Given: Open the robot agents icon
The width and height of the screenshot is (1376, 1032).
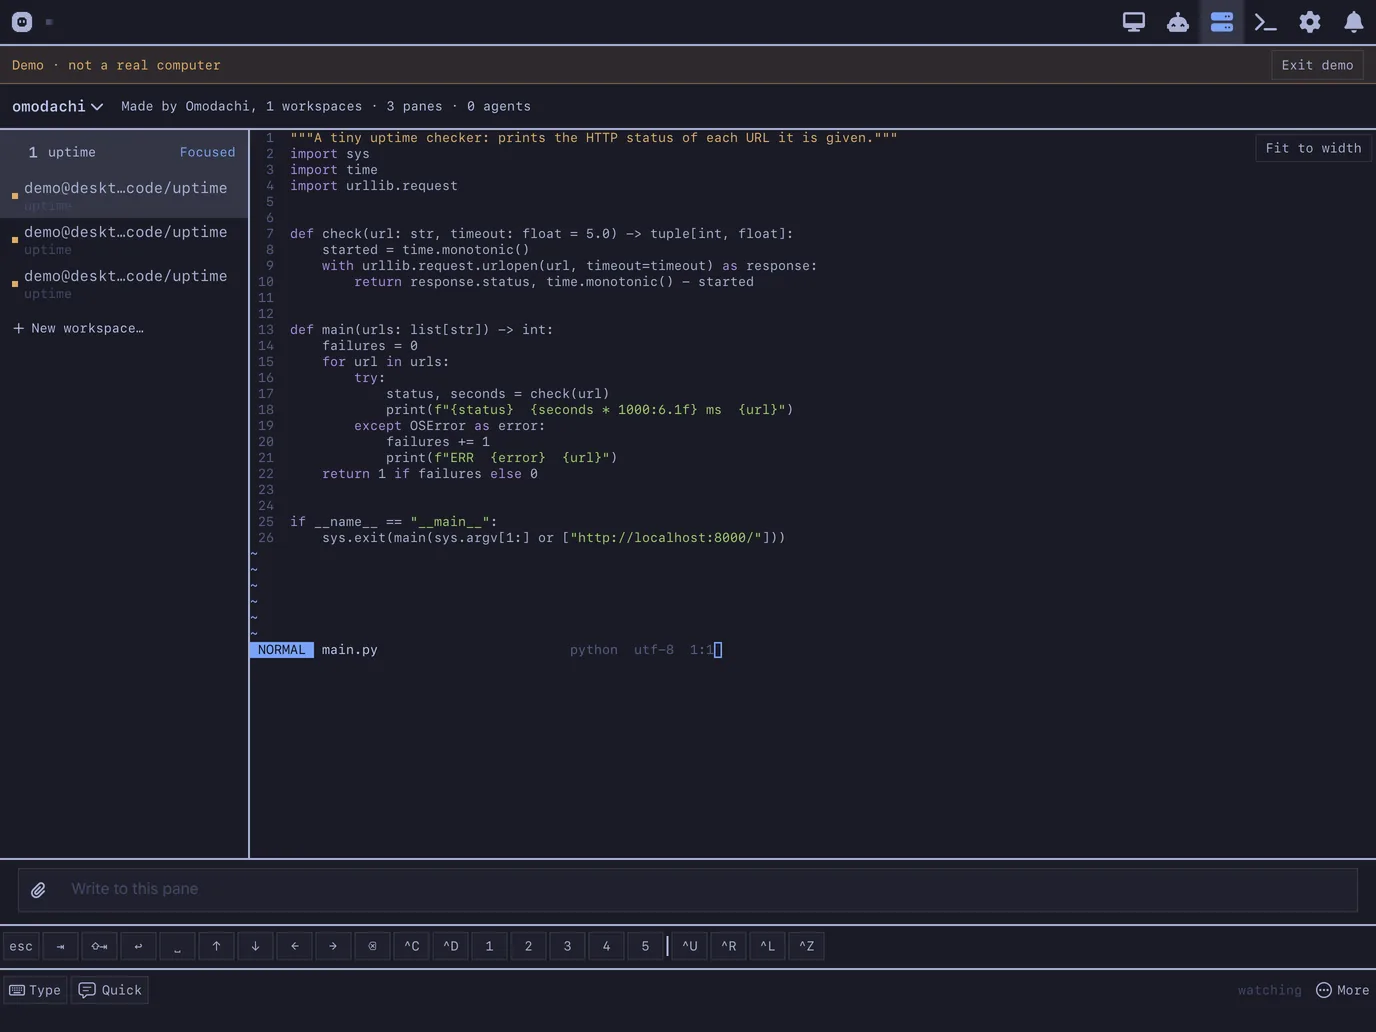Looking at the screenshot, I should [x=1177, y=22].
